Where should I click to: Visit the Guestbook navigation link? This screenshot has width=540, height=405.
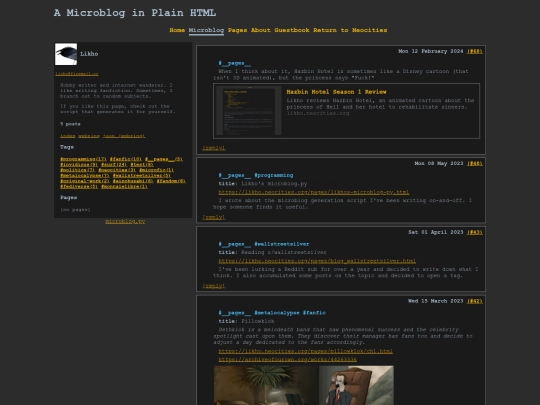coord(292,30)
